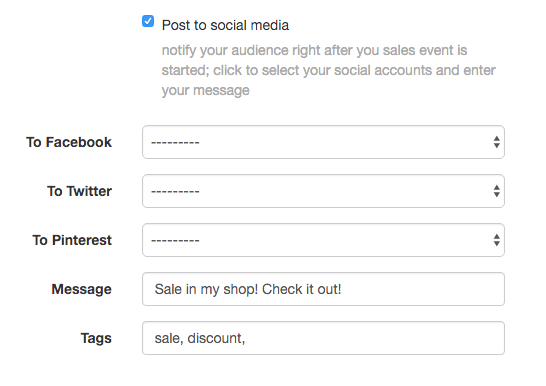Click the notify your audience help text

[x=328, y=70]
